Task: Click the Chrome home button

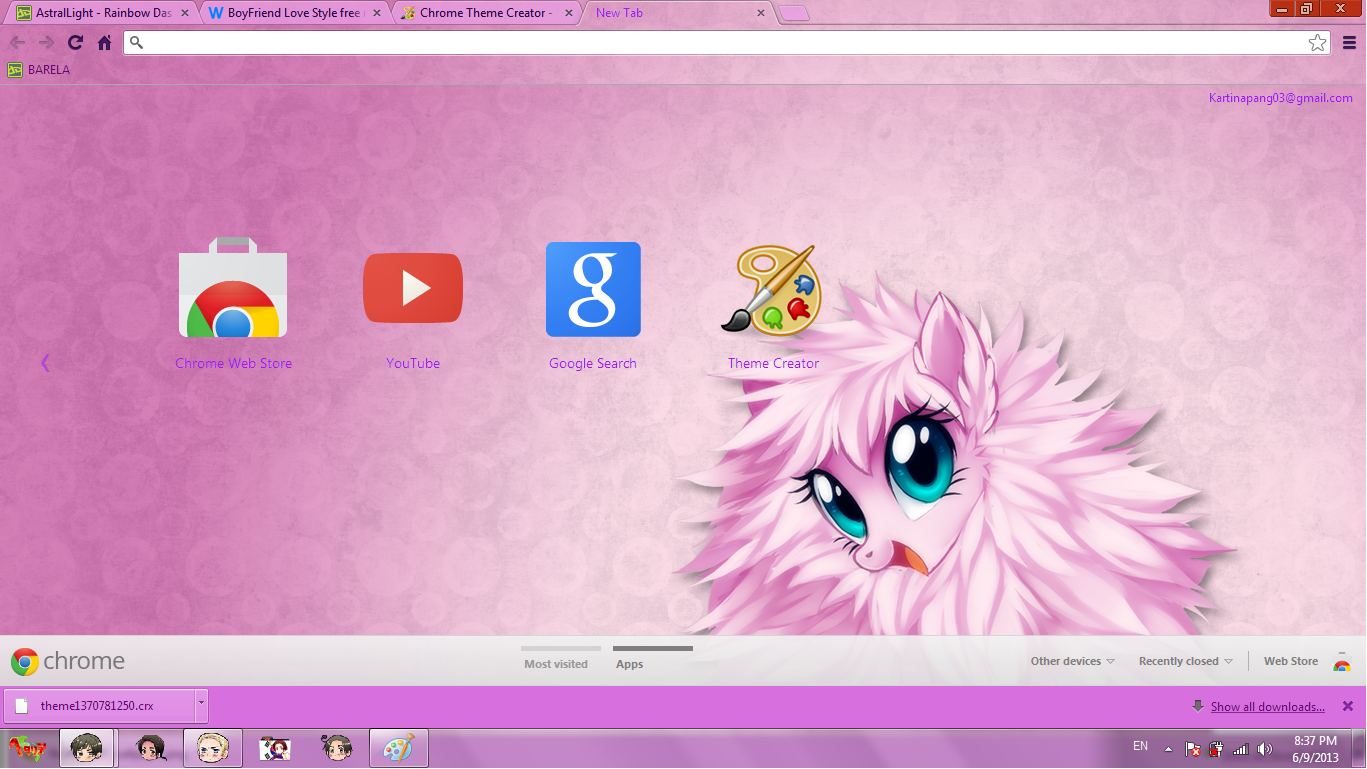Action: pos(103,42)
